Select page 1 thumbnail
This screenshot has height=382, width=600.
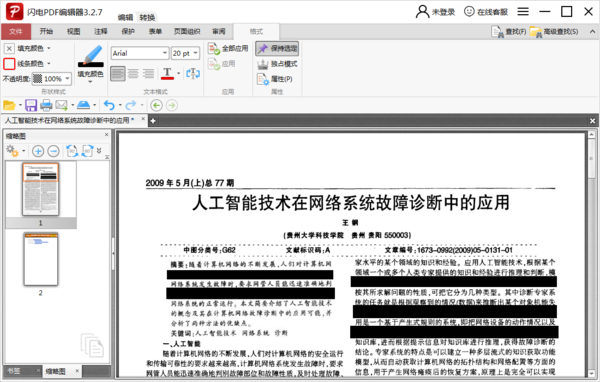[41, 189]
